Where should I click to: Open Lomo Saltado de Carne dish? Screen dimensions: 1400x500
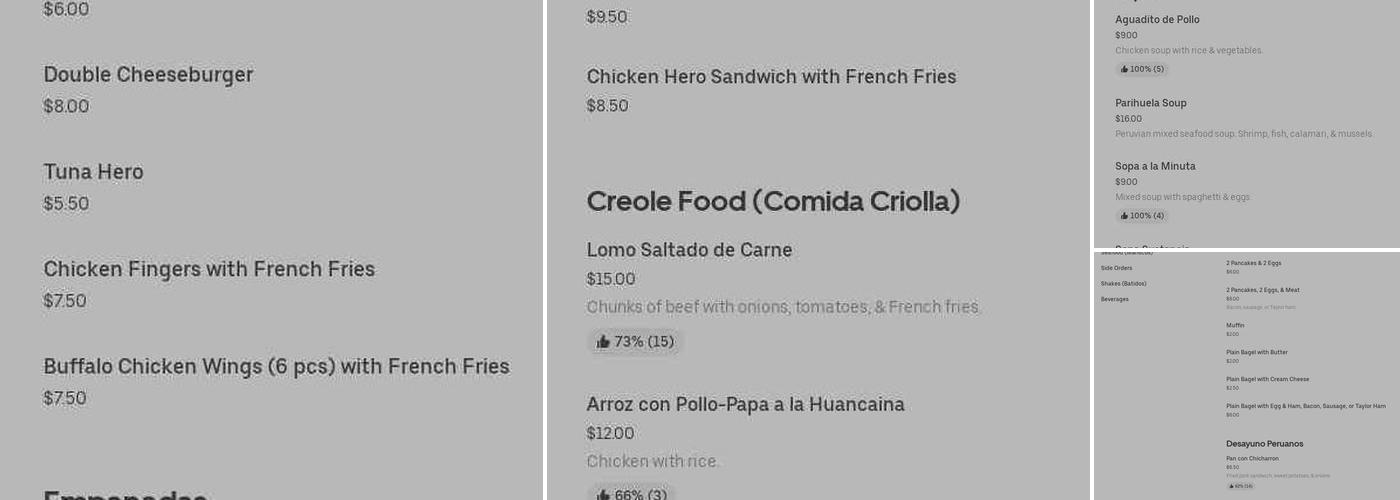(x=689, y=250)
